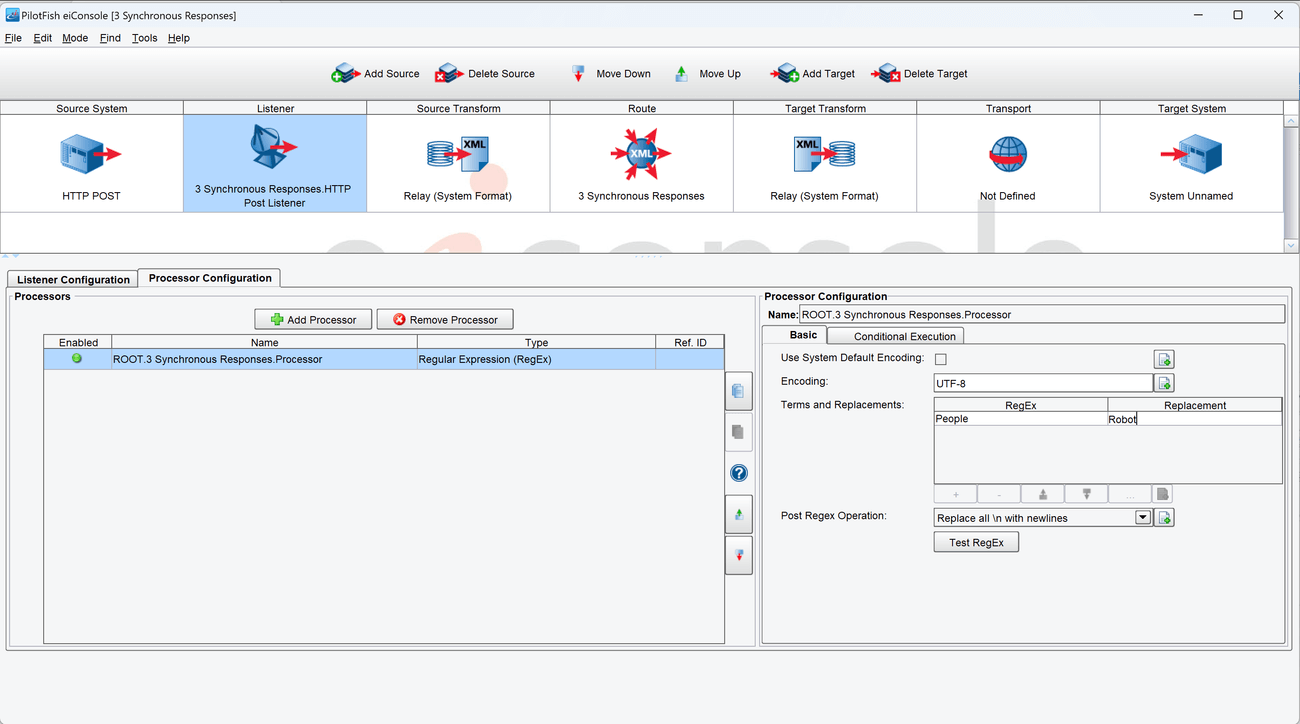Image resolution: width=1300 pixels, height=724 pixels.
Task: Select the Not Defined transport stage
Action: [1008, 164]
